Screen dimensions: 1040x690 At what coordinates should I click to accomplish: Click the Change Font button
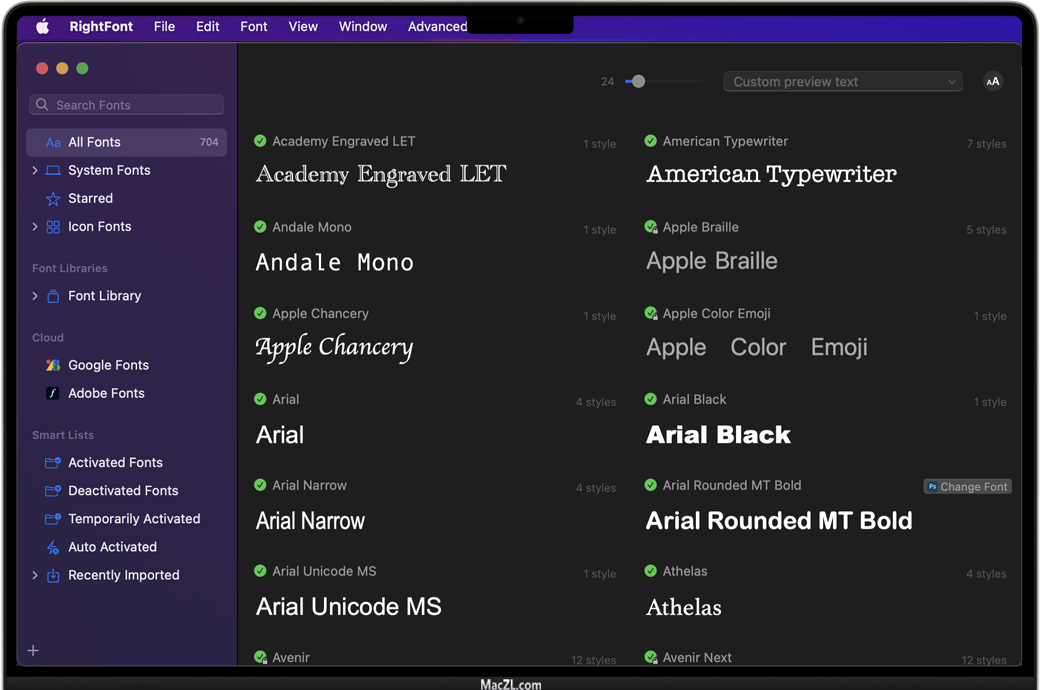coord(967,487)
